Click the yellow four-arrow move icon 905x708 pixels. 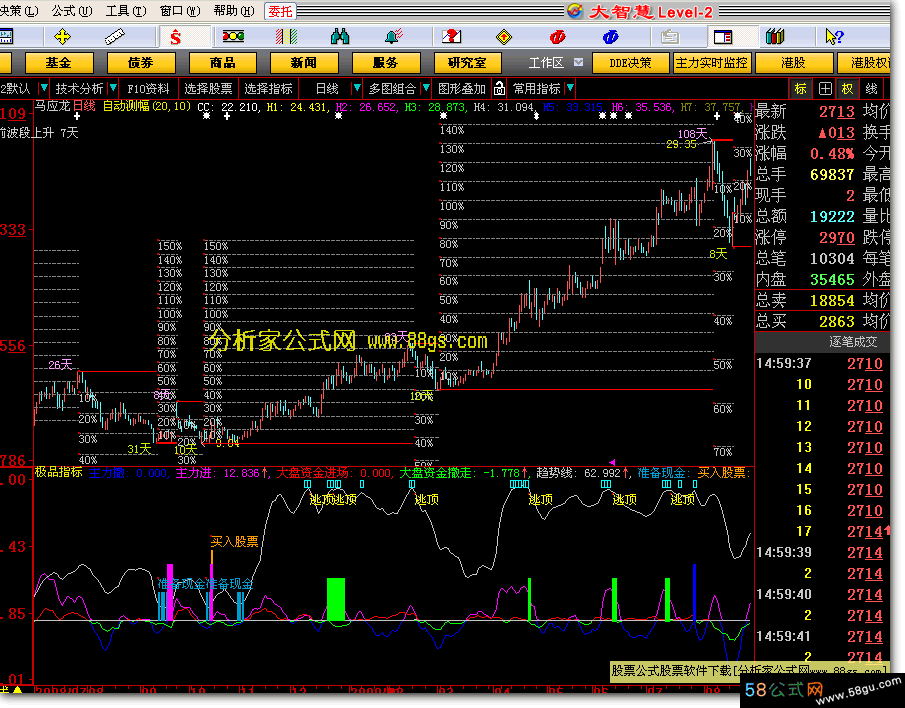pos(62,37)
